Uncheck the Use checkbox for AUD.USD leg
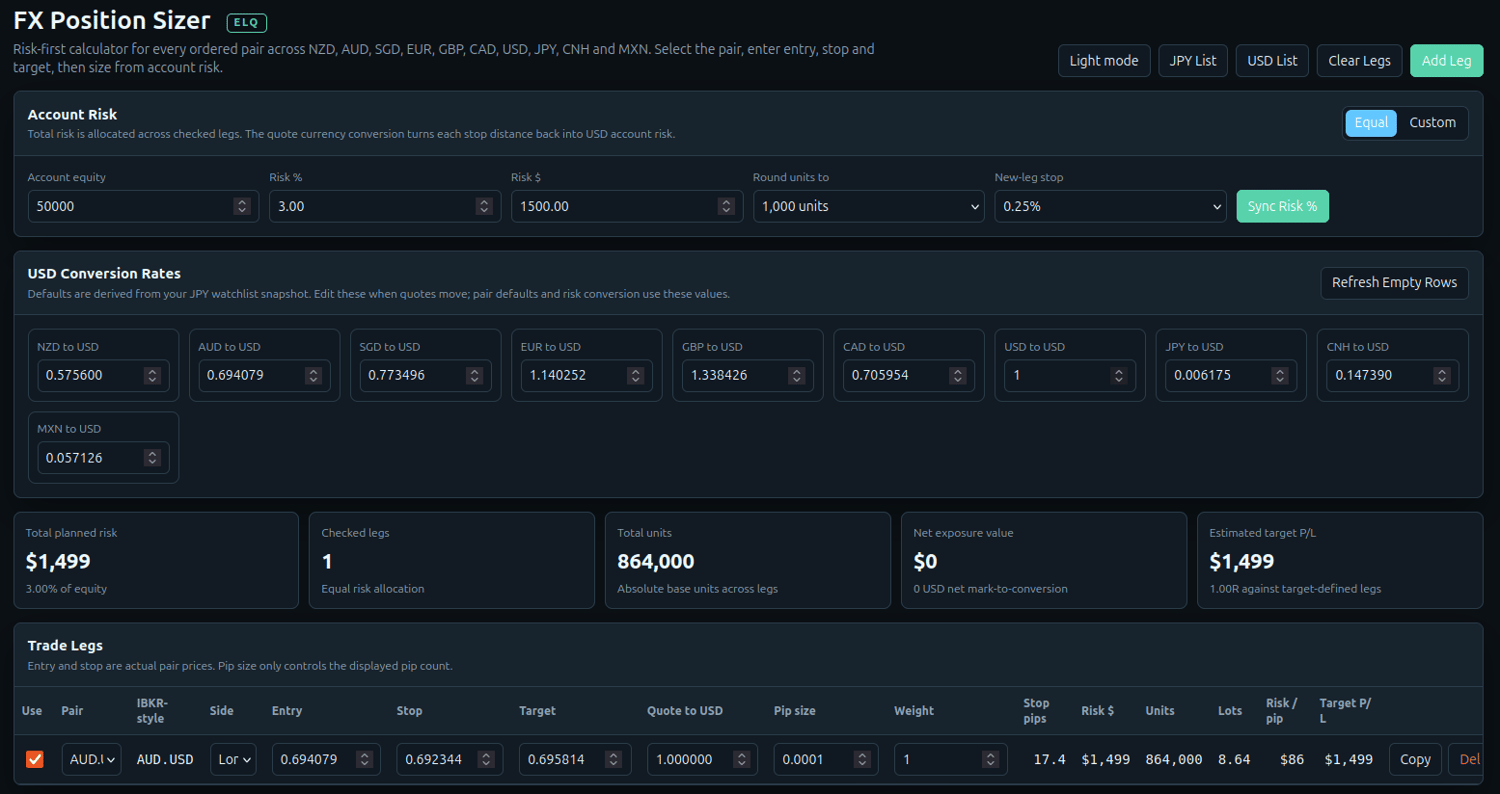Image resolution: width=1500 pixels, height=794 pixels. pos(35,760)
